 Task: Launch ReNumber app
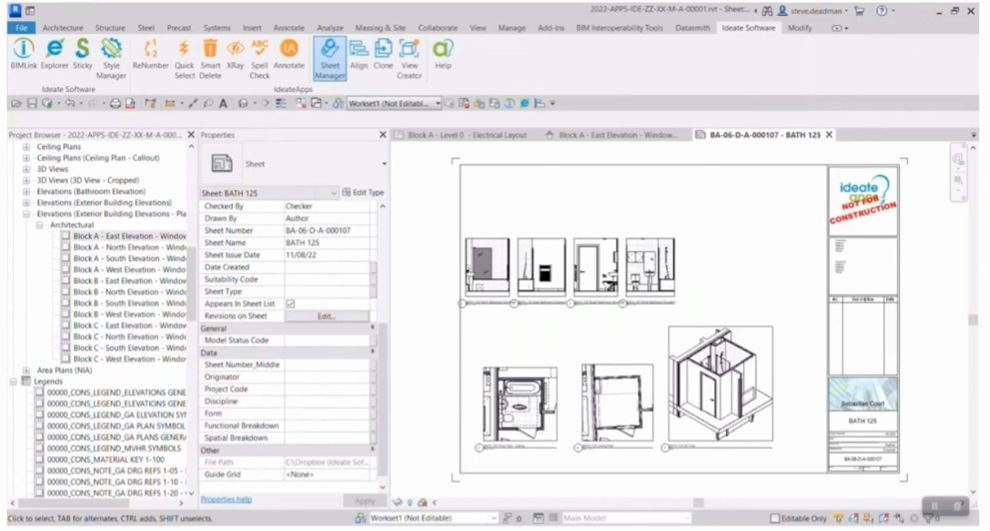pyautogui.click(x=150, y=54)
